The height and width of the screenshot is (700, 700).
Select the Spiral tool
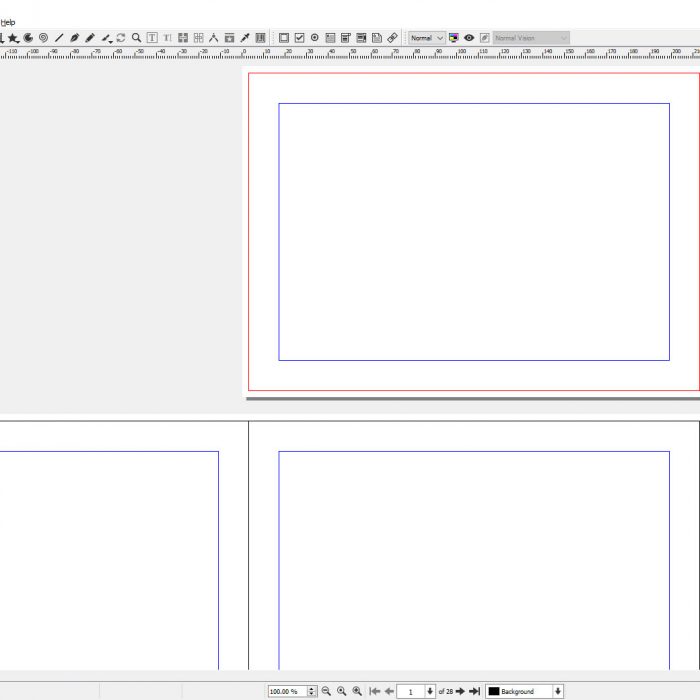coord(43,38)
